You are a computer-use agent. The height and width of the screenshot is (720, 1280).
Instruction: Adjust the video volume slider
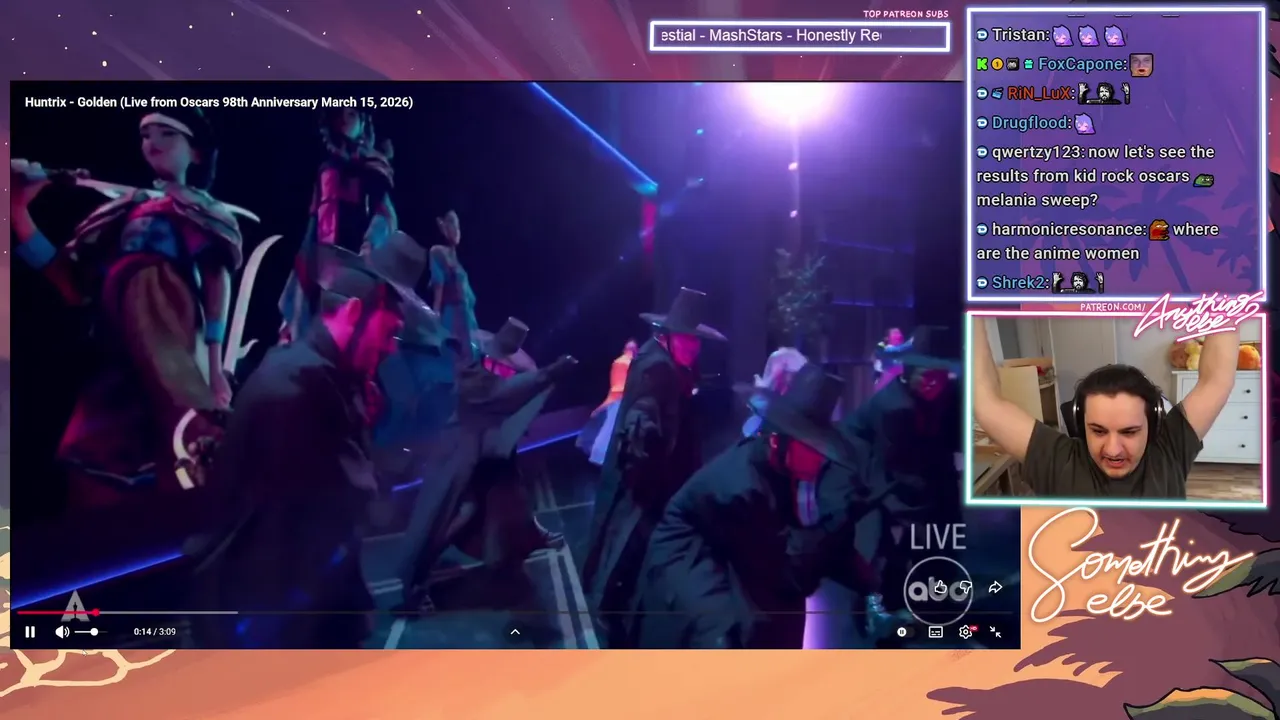(91, 632)
